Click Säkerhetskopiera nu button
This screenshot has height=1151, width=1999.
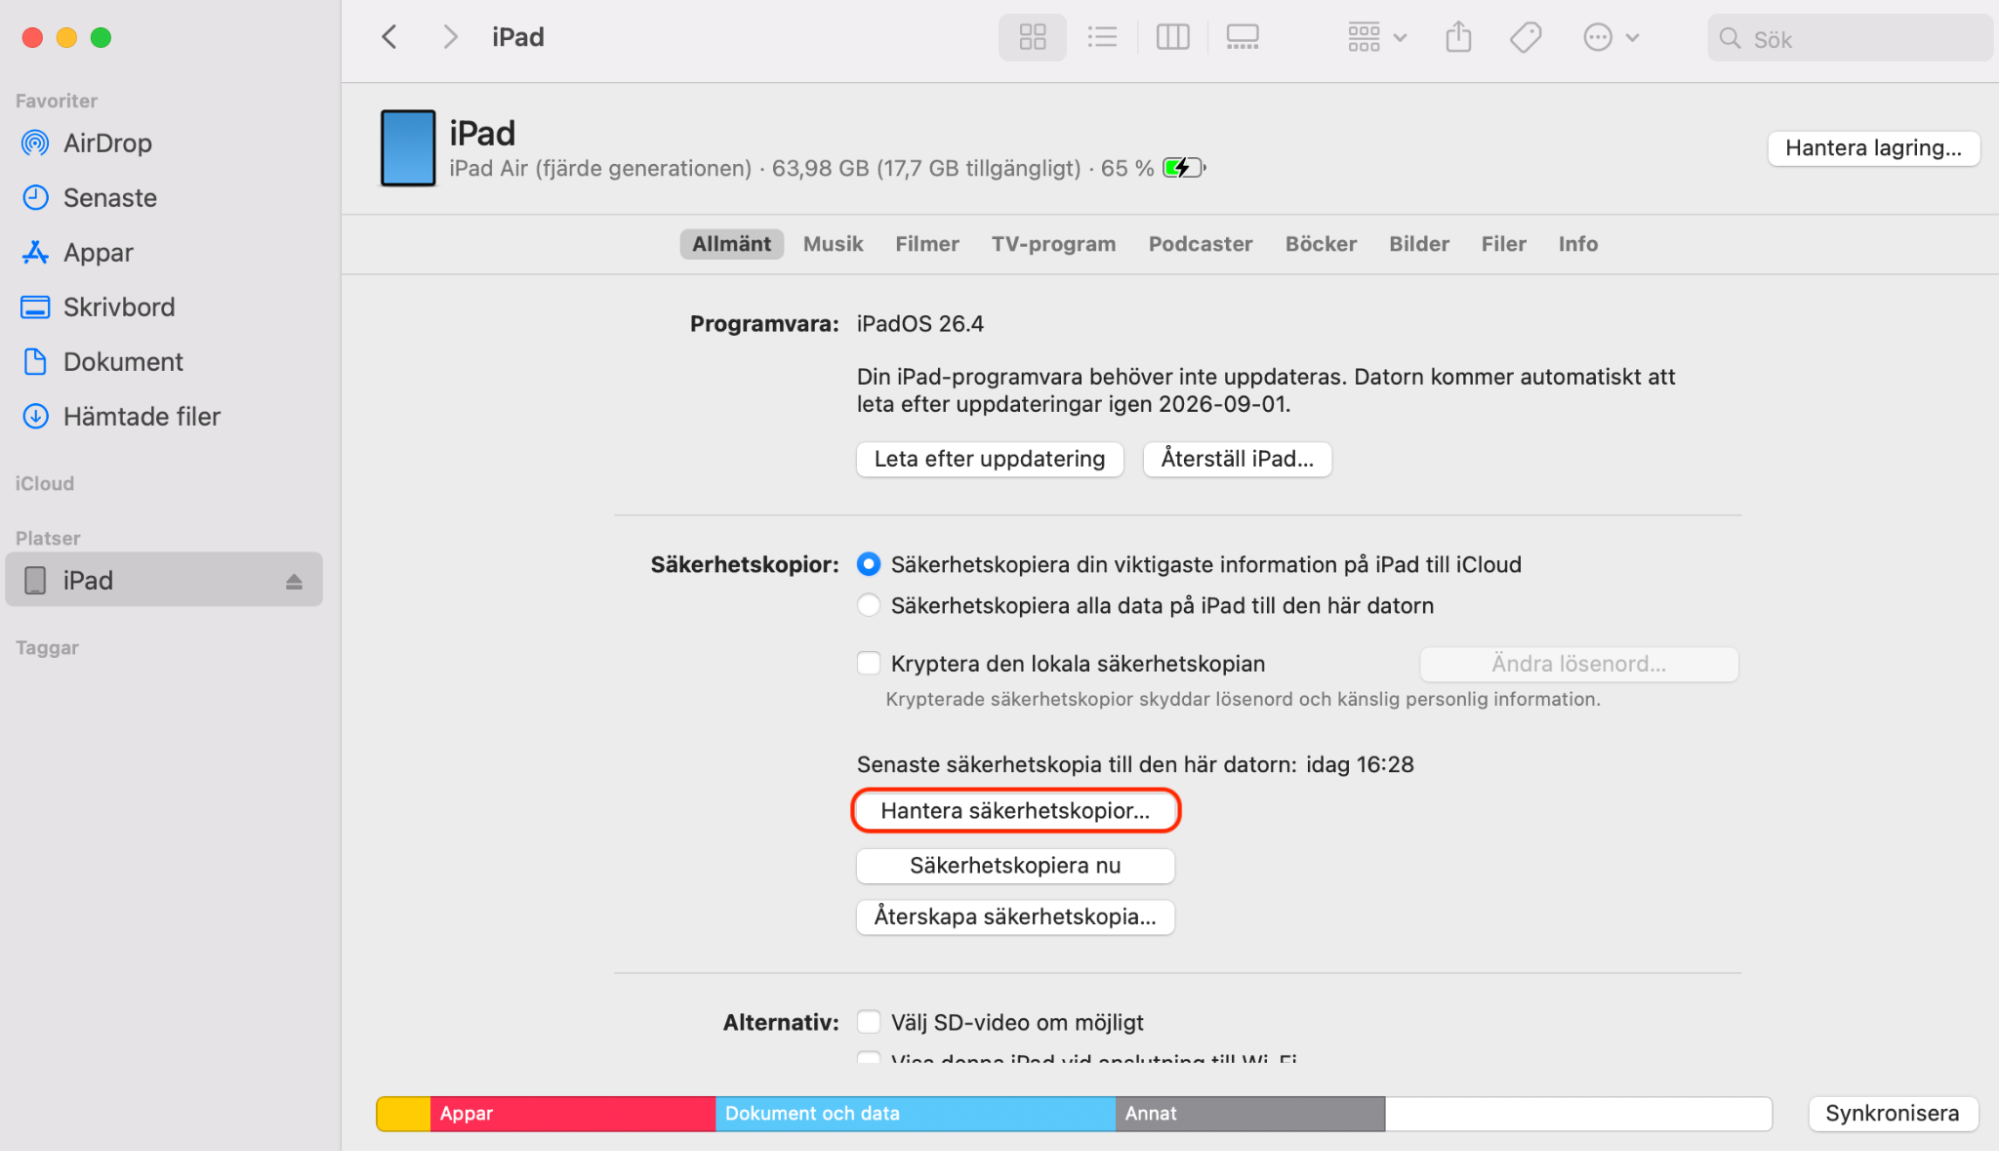pos(1015,866)
